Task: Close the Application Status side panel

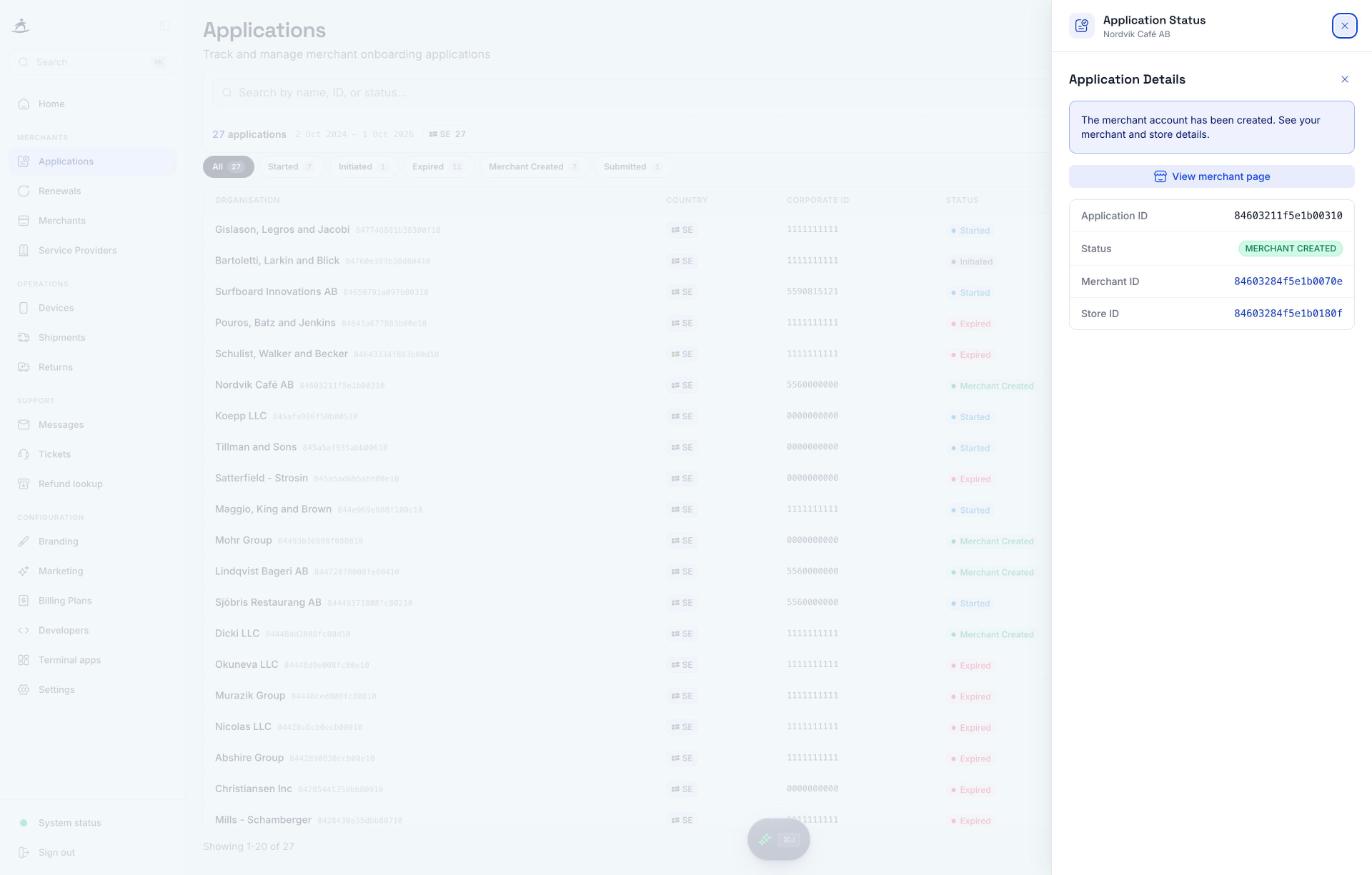Action: tap(1344, 26)
